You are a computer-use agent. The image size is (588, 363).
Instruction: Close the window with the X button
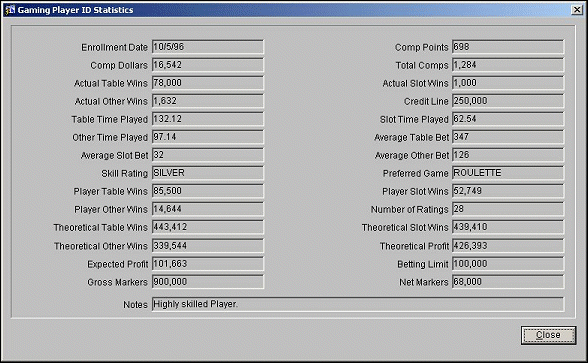577,10
